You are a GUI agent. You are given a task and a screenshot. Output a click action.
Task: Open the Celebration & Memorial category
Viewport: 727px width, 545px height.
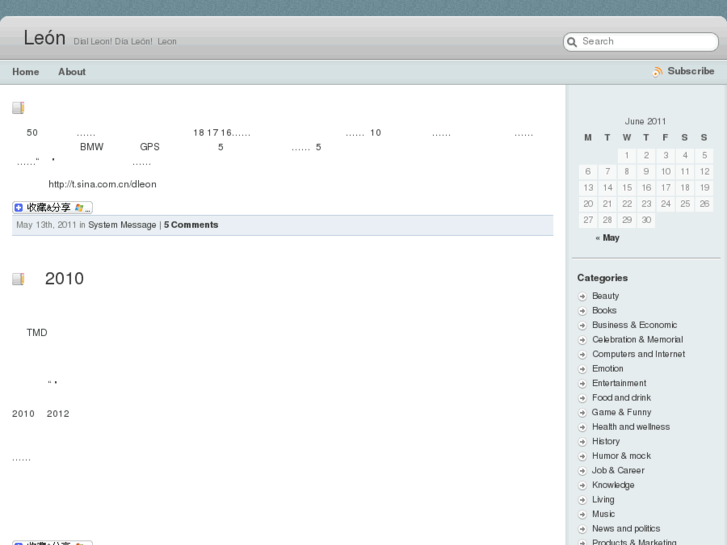point(638,340)
